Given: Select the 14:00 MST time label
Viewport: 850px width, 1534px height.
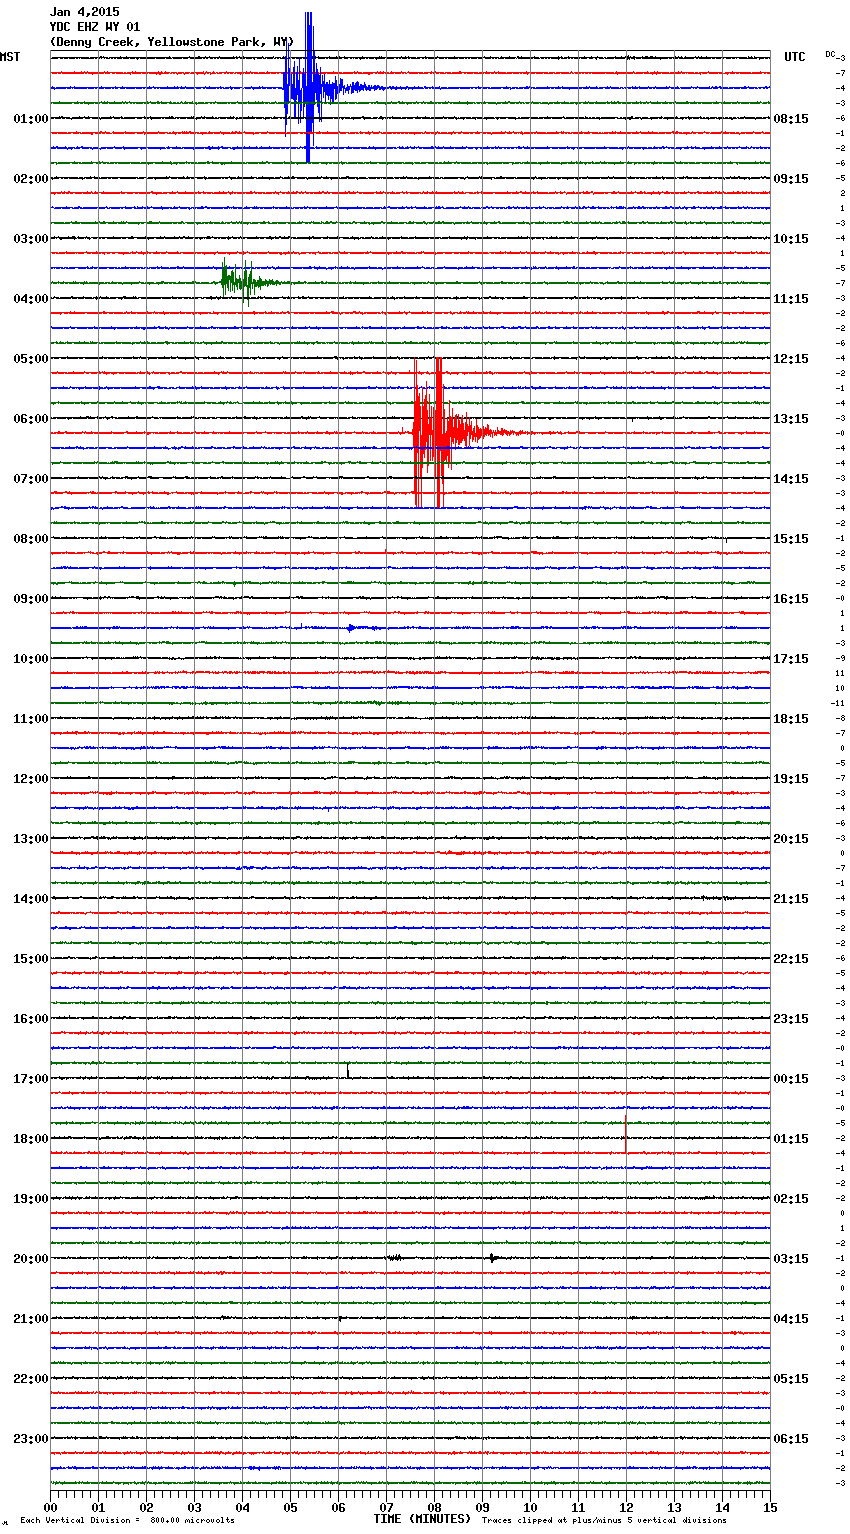Looking at the screenshot, I should click(x=30, y=899).
